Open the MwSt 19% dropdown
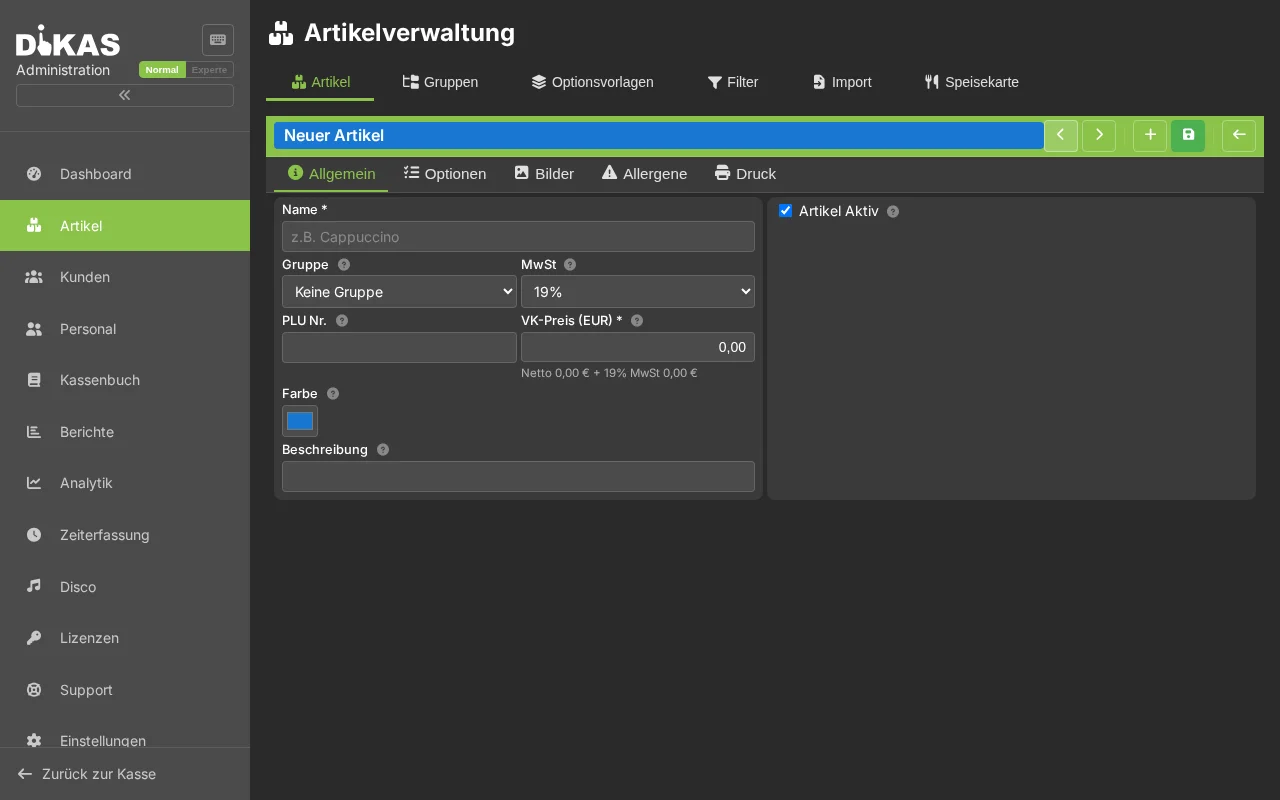Viewport: 1280px width, 800px height. pyautogui.click(x=638, y=292)
